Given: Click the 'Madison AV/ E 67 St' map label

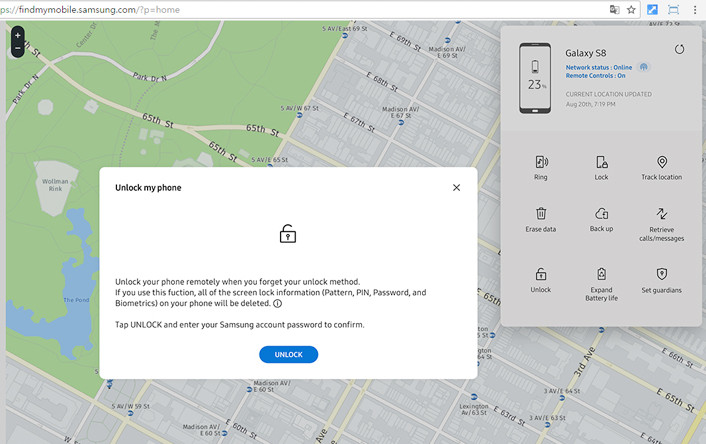Looking at the screenshot, I should point(400,112).
